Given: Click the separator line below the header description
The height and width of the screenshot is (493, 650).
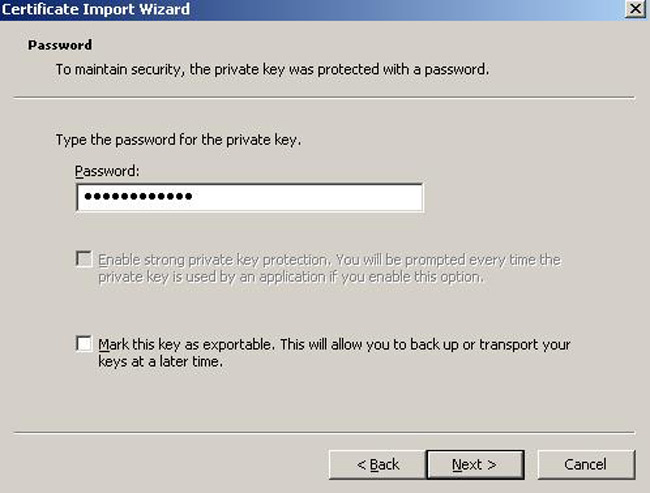Looking at the screenshot, I should point(325,98).
